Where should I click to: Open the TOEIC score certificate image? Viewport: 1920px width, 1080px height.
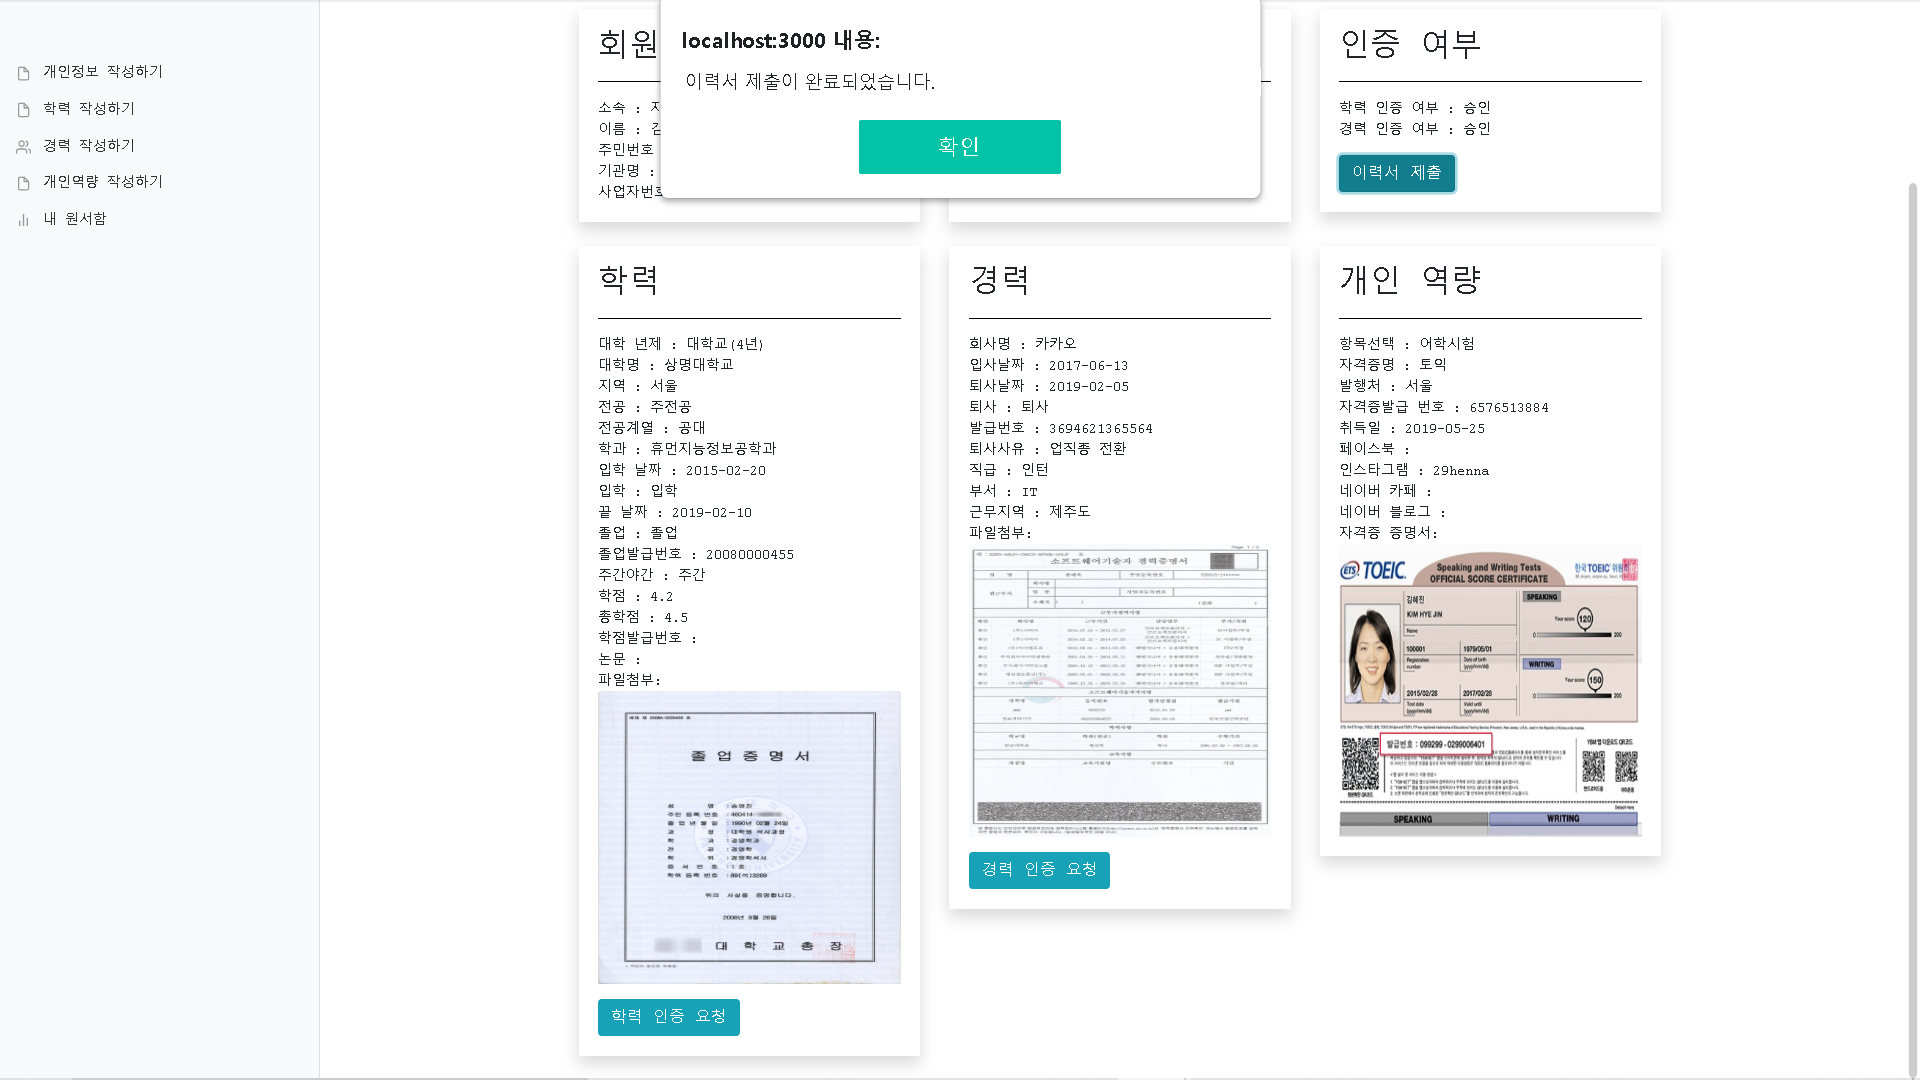click(1490, 690)
